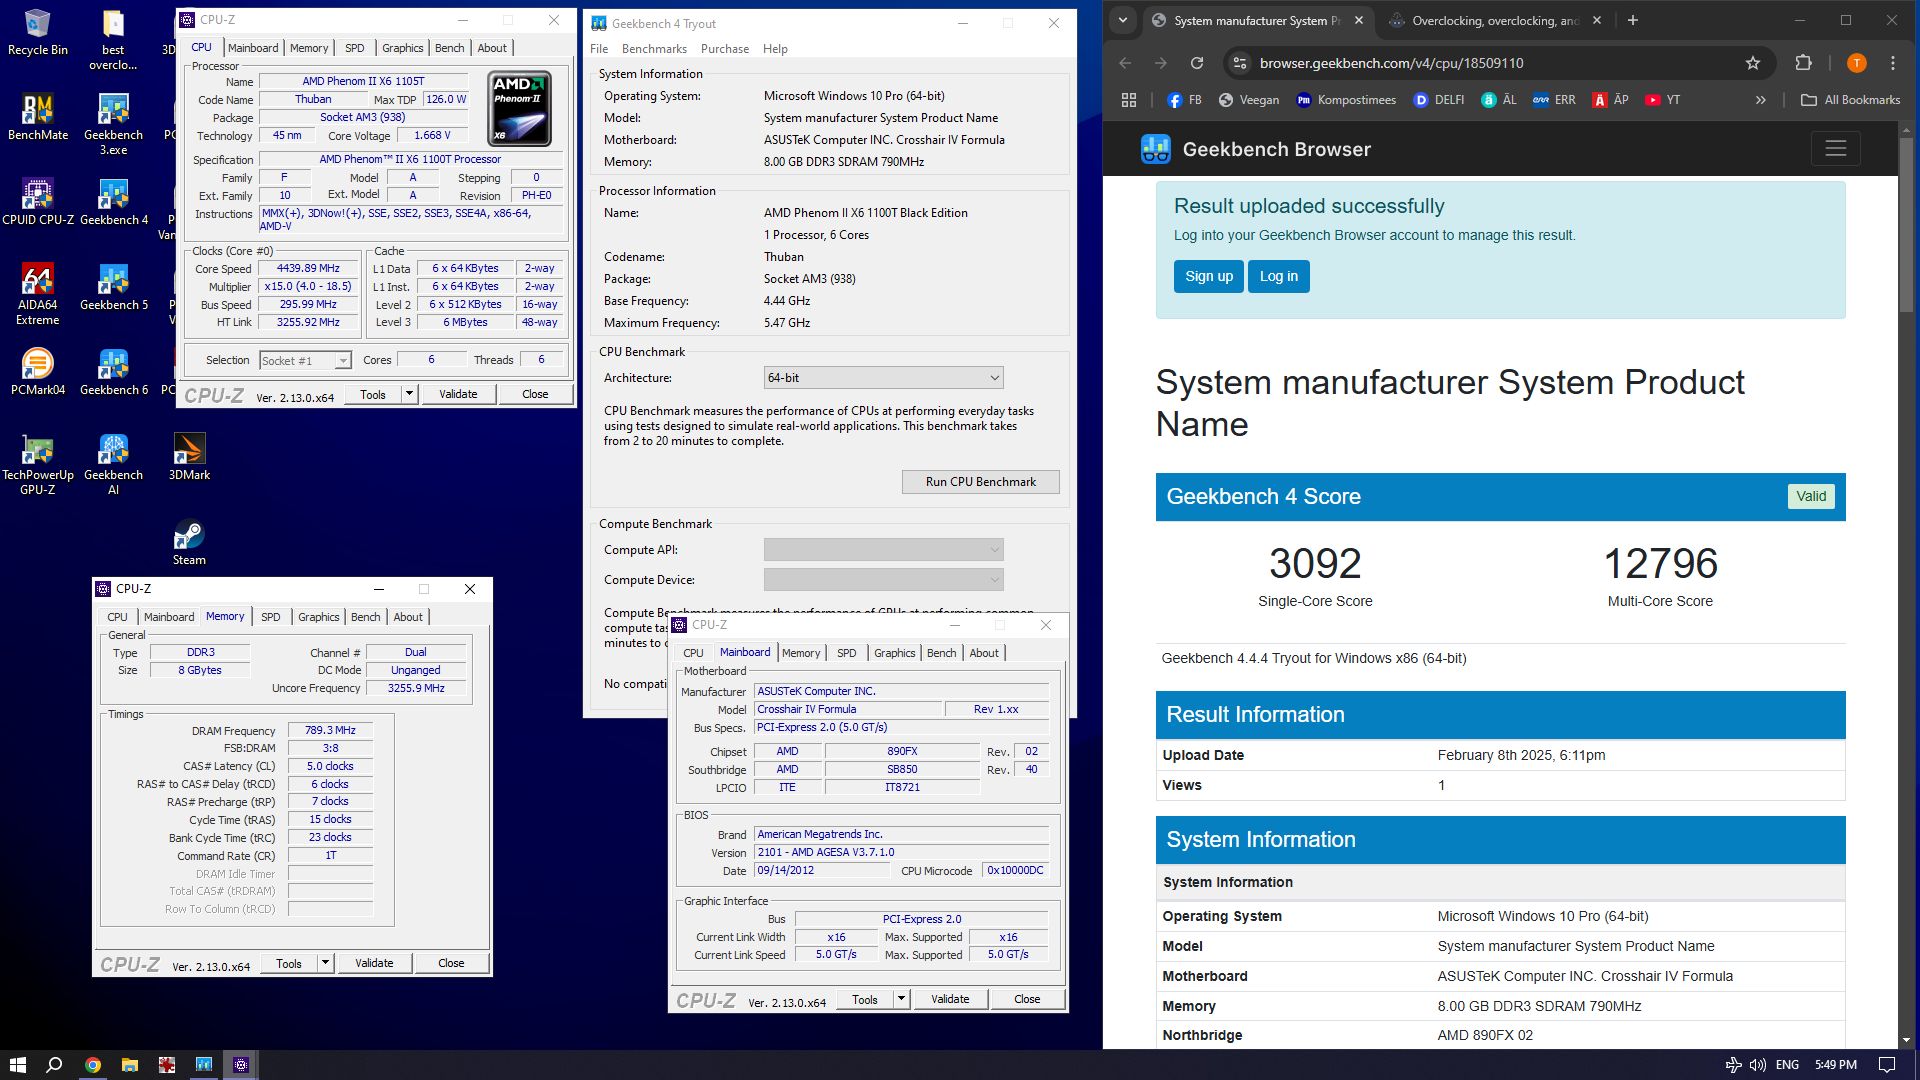This screenshot has width=1920, height=1080.
Task: Open taskbar search magnifier icon
Action: pyautogui.click(x=55, y=1065)
